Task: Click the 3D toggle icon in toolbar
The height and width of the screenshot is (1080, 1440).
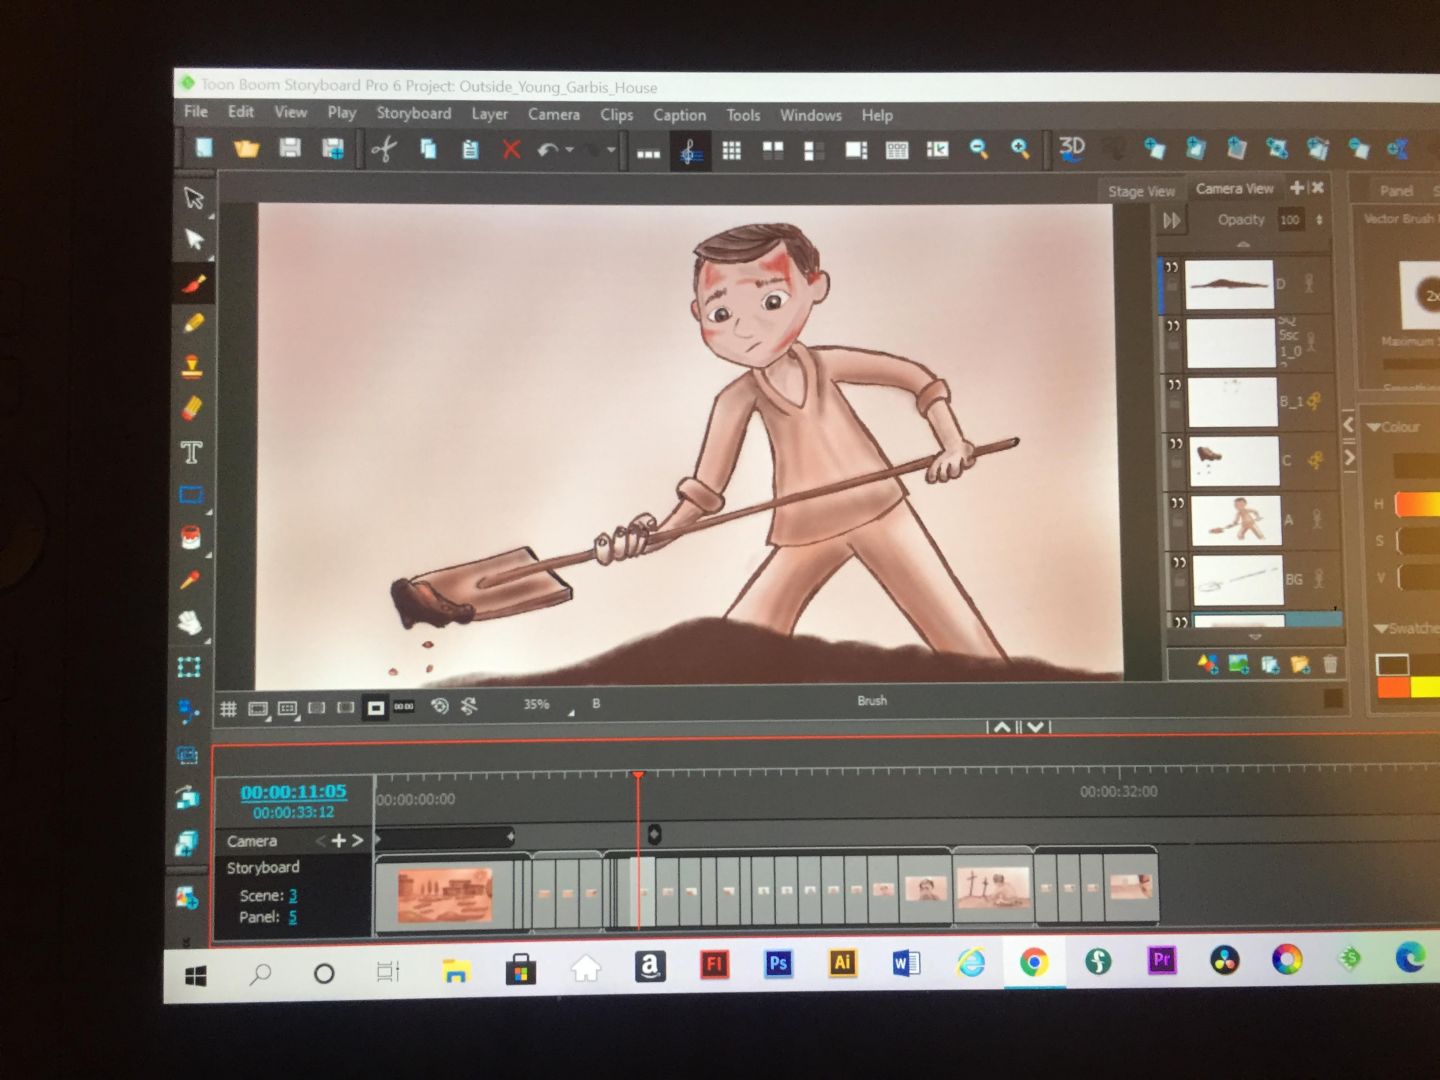Action: pos(1072,148)
